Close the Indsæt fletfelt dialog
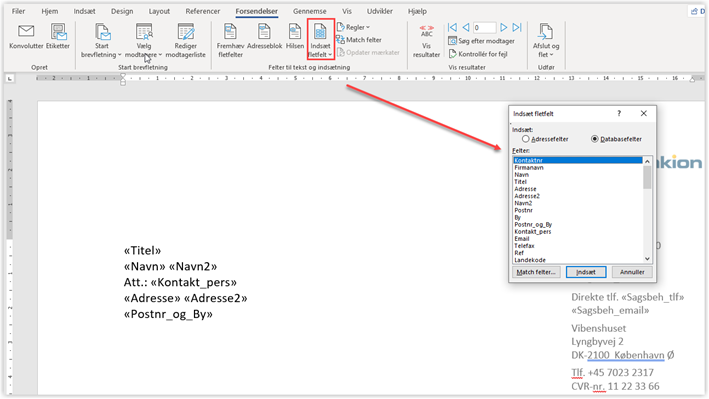This screenshot has height=399, width=709. [643, 114]
